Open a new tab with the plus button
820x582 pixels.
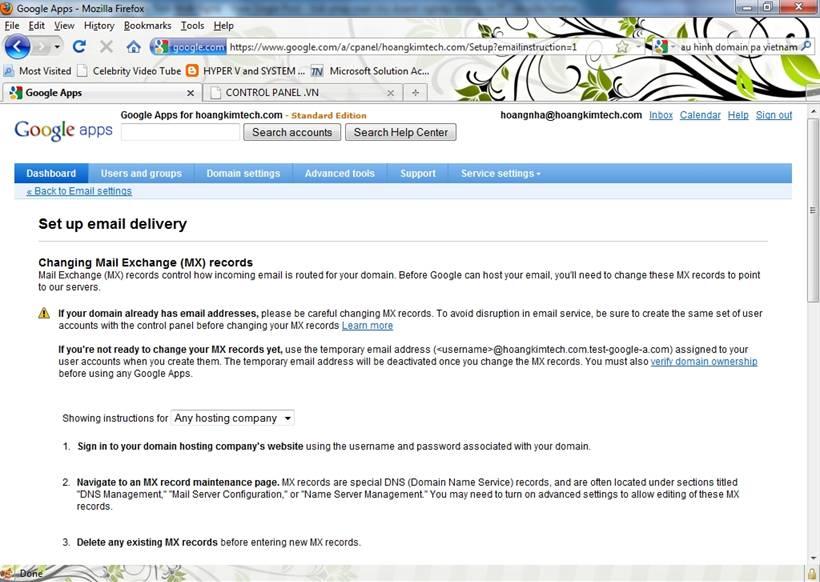coord(415,93)
